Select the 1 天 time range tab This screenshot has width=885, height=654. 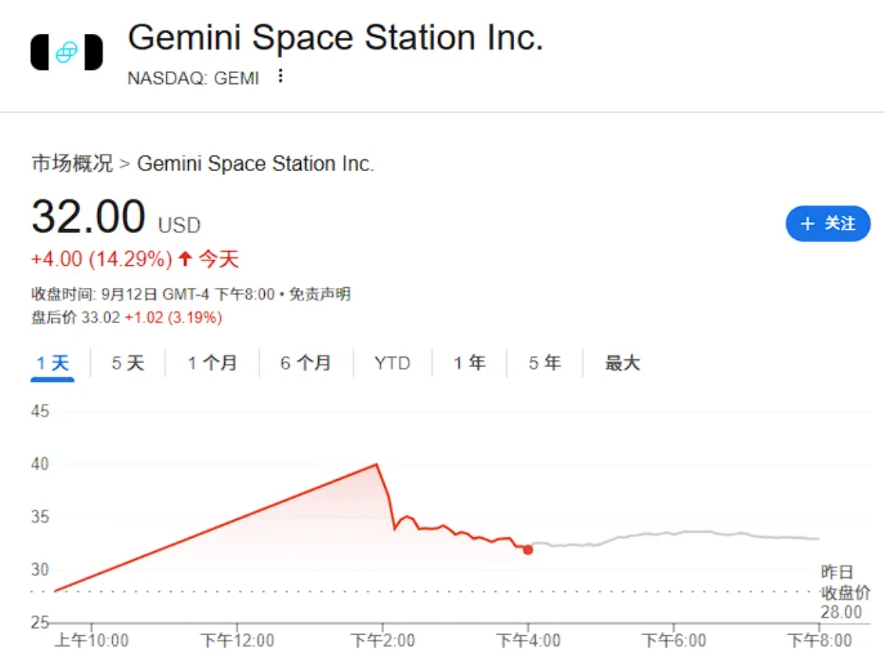pos(52,363)
